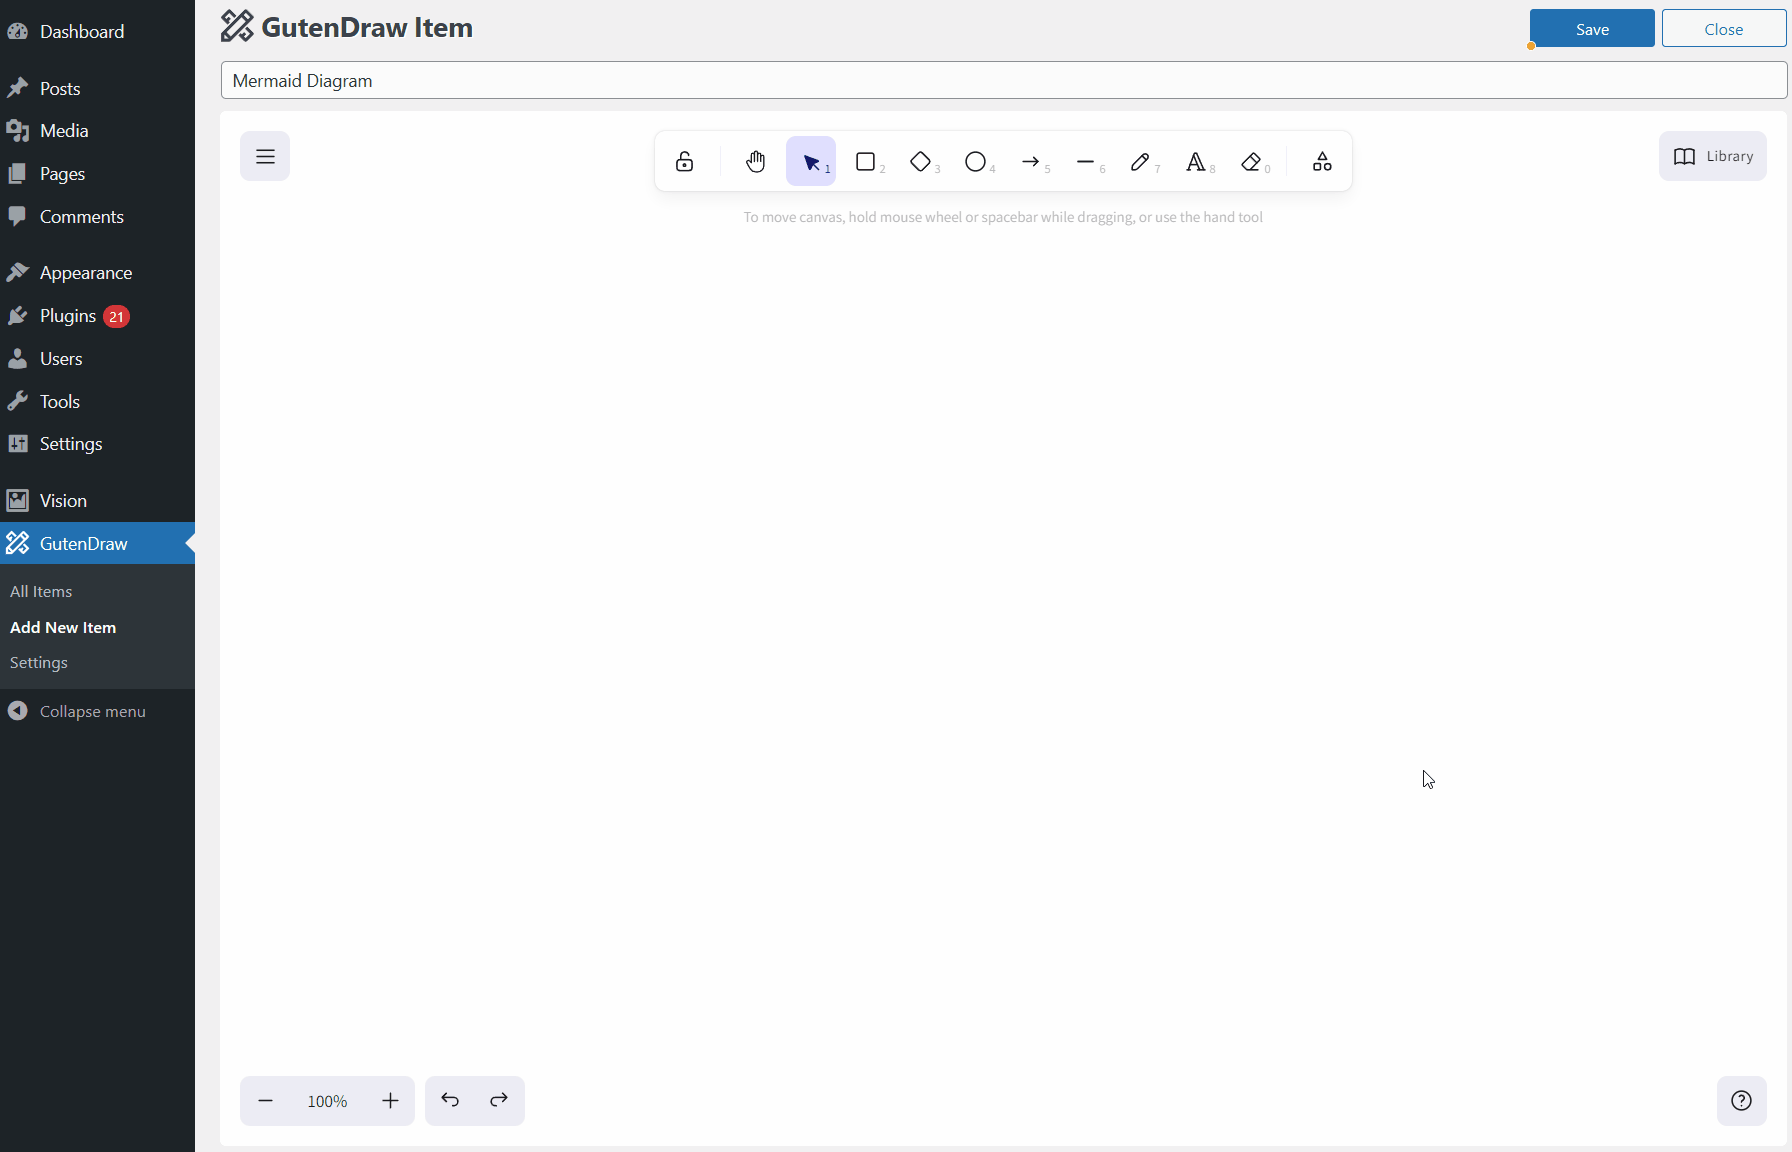
Task: Select the Rectangle shape tool
Action: (x=866, y=161)
